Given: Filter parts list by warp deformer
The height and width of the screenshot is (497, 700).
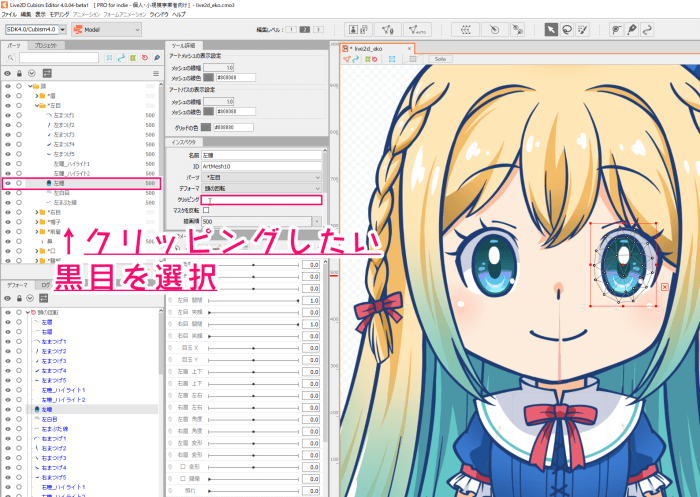Looking at the screenshot, I should click(x=133, y=58).
